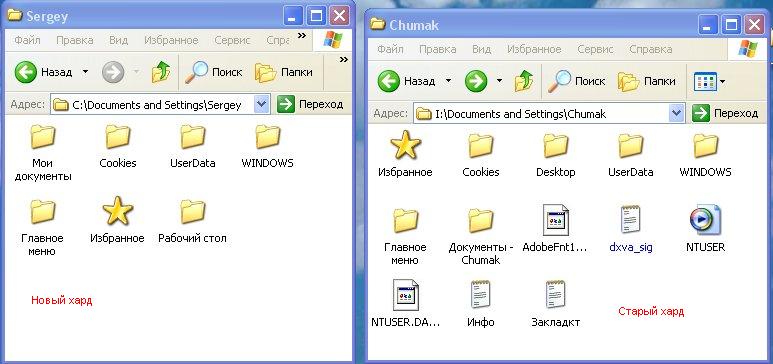Expand Назад history dropdown in Sergey window
The height and width of the screenshot is (364, 773).
coord(85,72)
